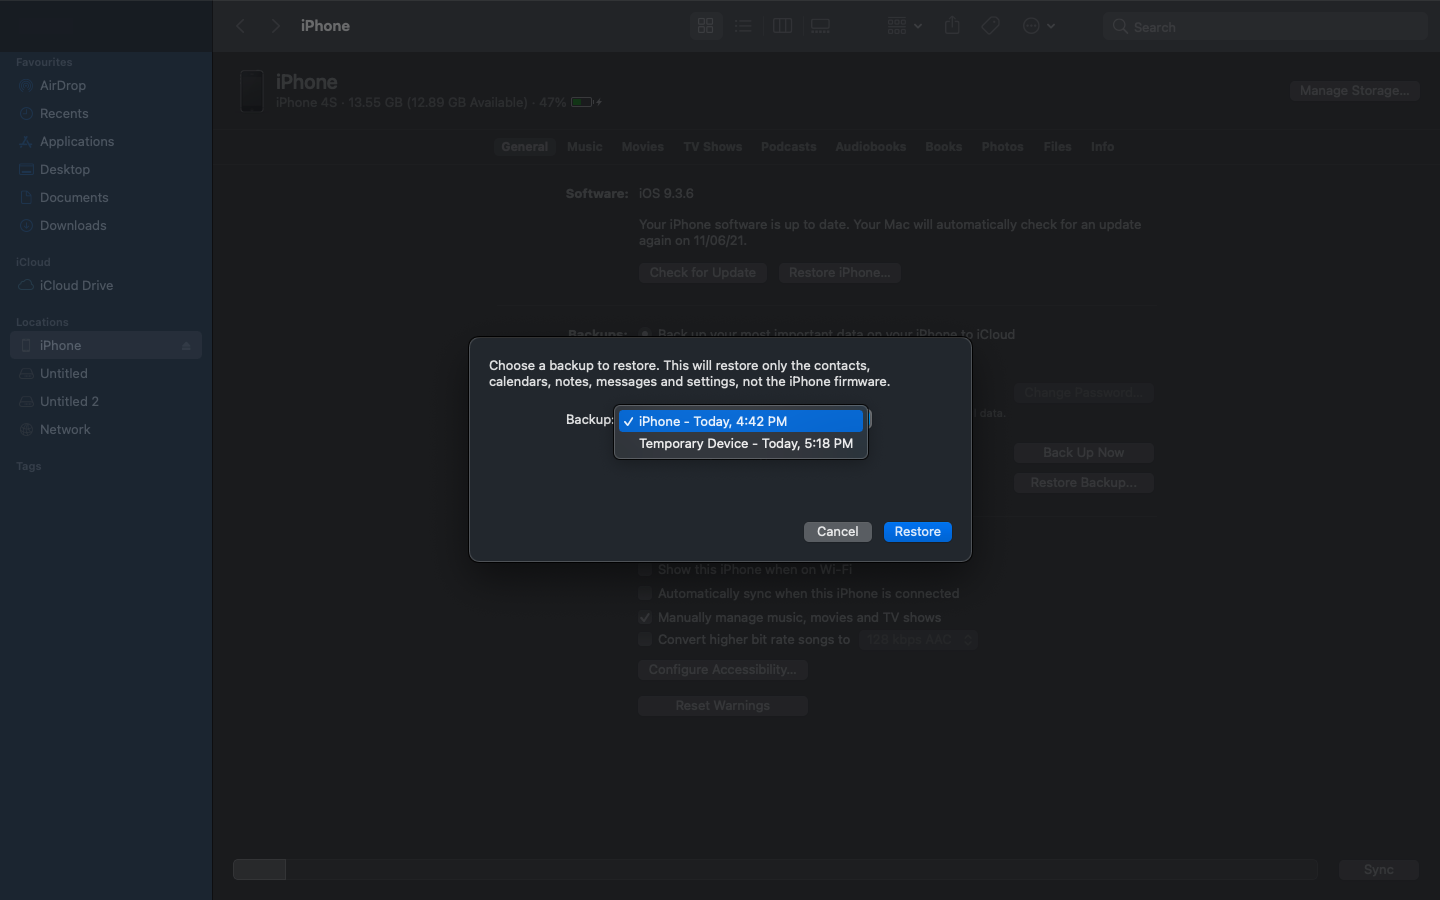
Task: Toggle 'Manually manage music, movies and TV shows'
Action: [x=645, y=618]
